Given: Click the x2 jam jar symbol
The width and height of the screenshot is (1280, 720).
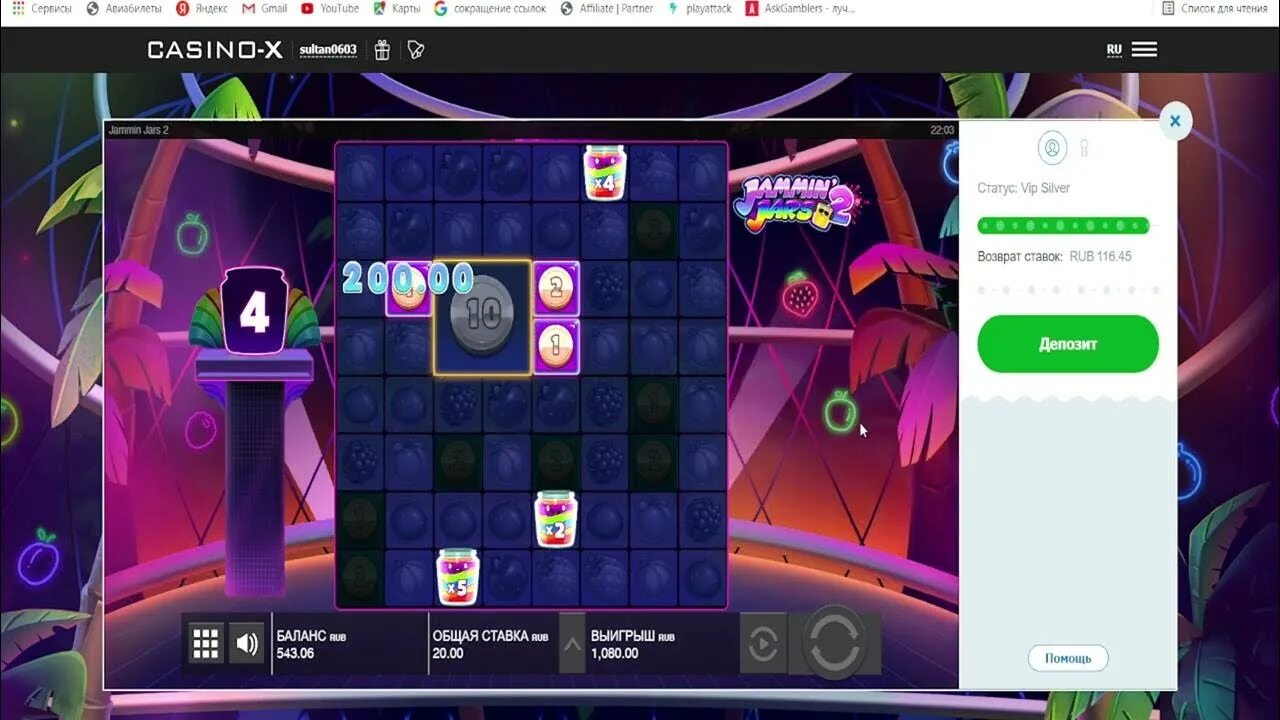Looking at the screenshot, I should [x=556, y=519].
